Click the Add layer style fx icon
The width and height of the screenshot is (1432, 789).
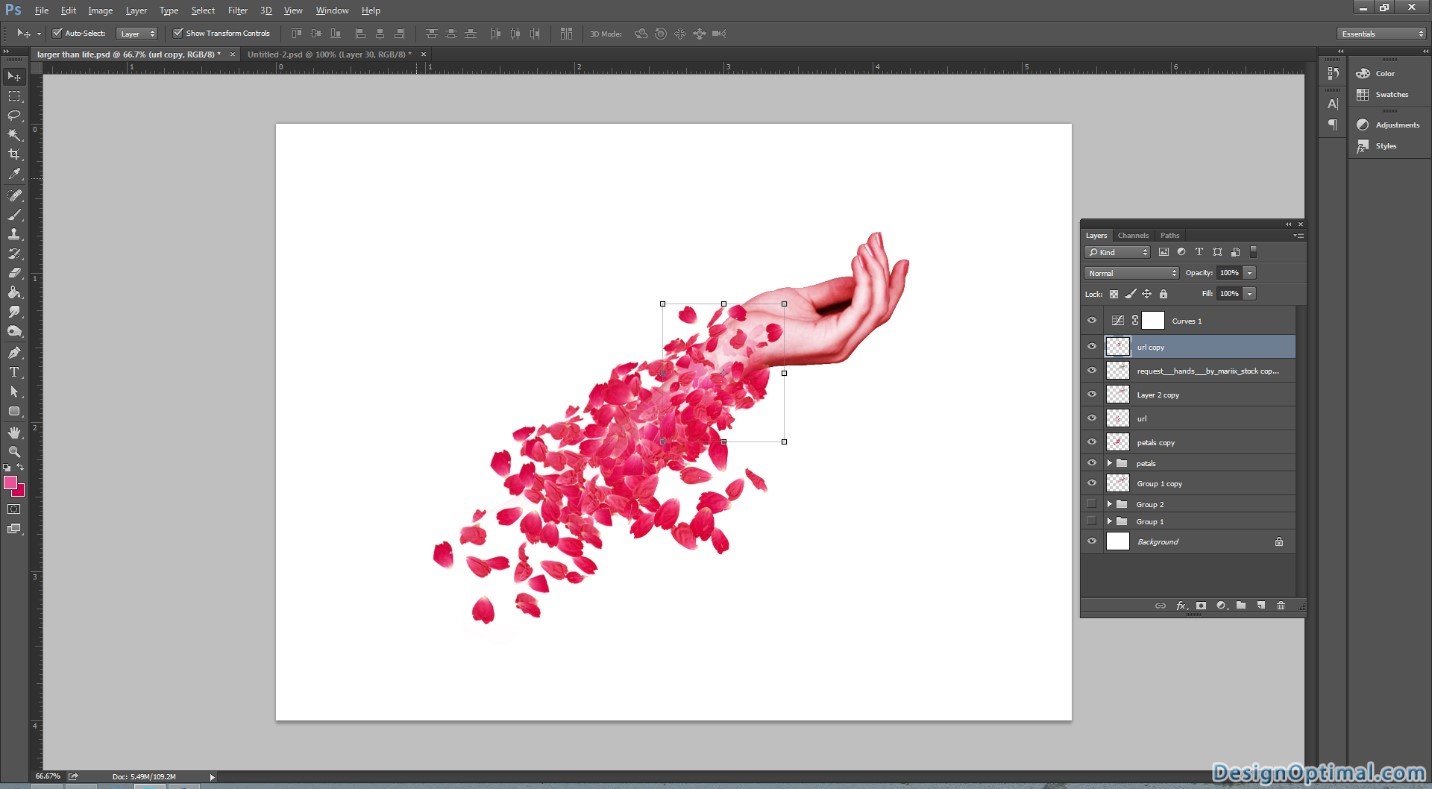(1181, 605)
